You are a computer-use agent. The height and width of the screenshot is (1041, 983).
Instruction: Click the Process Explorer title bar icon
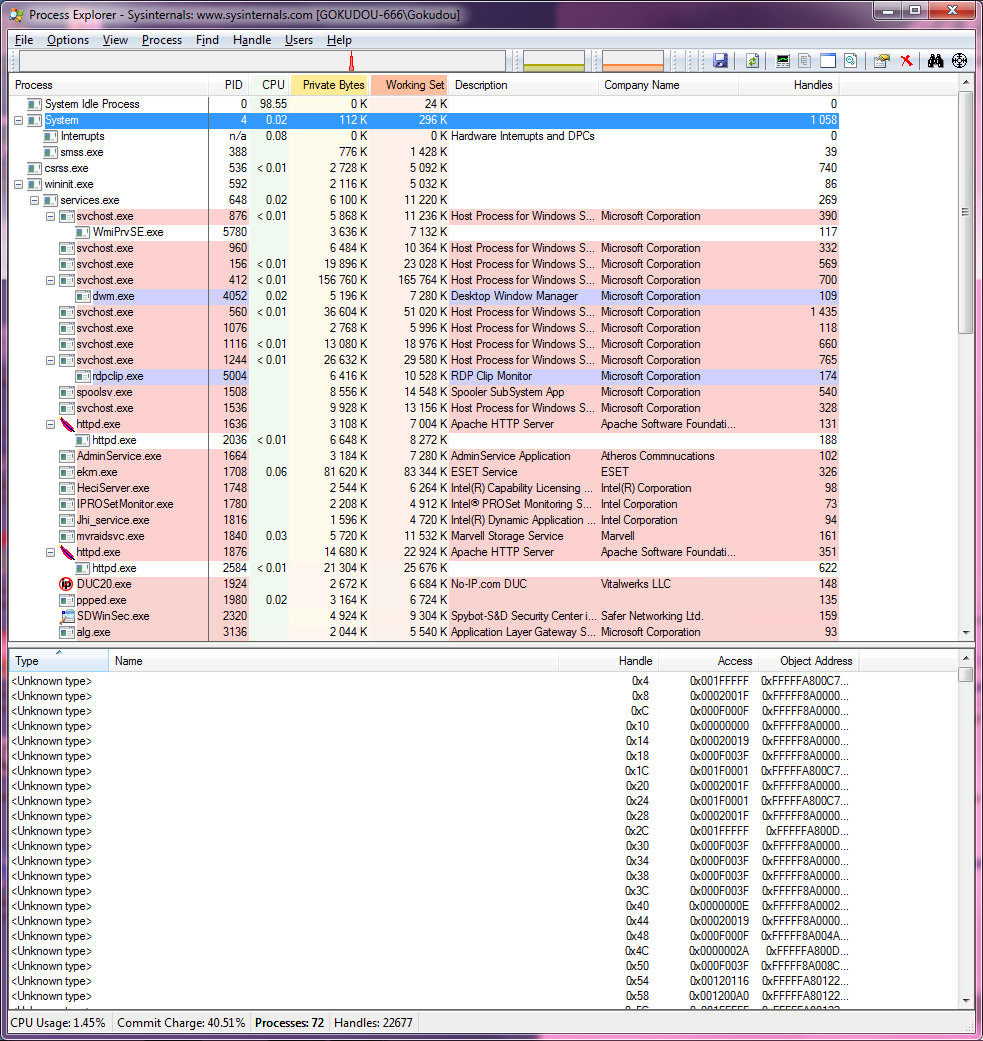tap(17, 14)
